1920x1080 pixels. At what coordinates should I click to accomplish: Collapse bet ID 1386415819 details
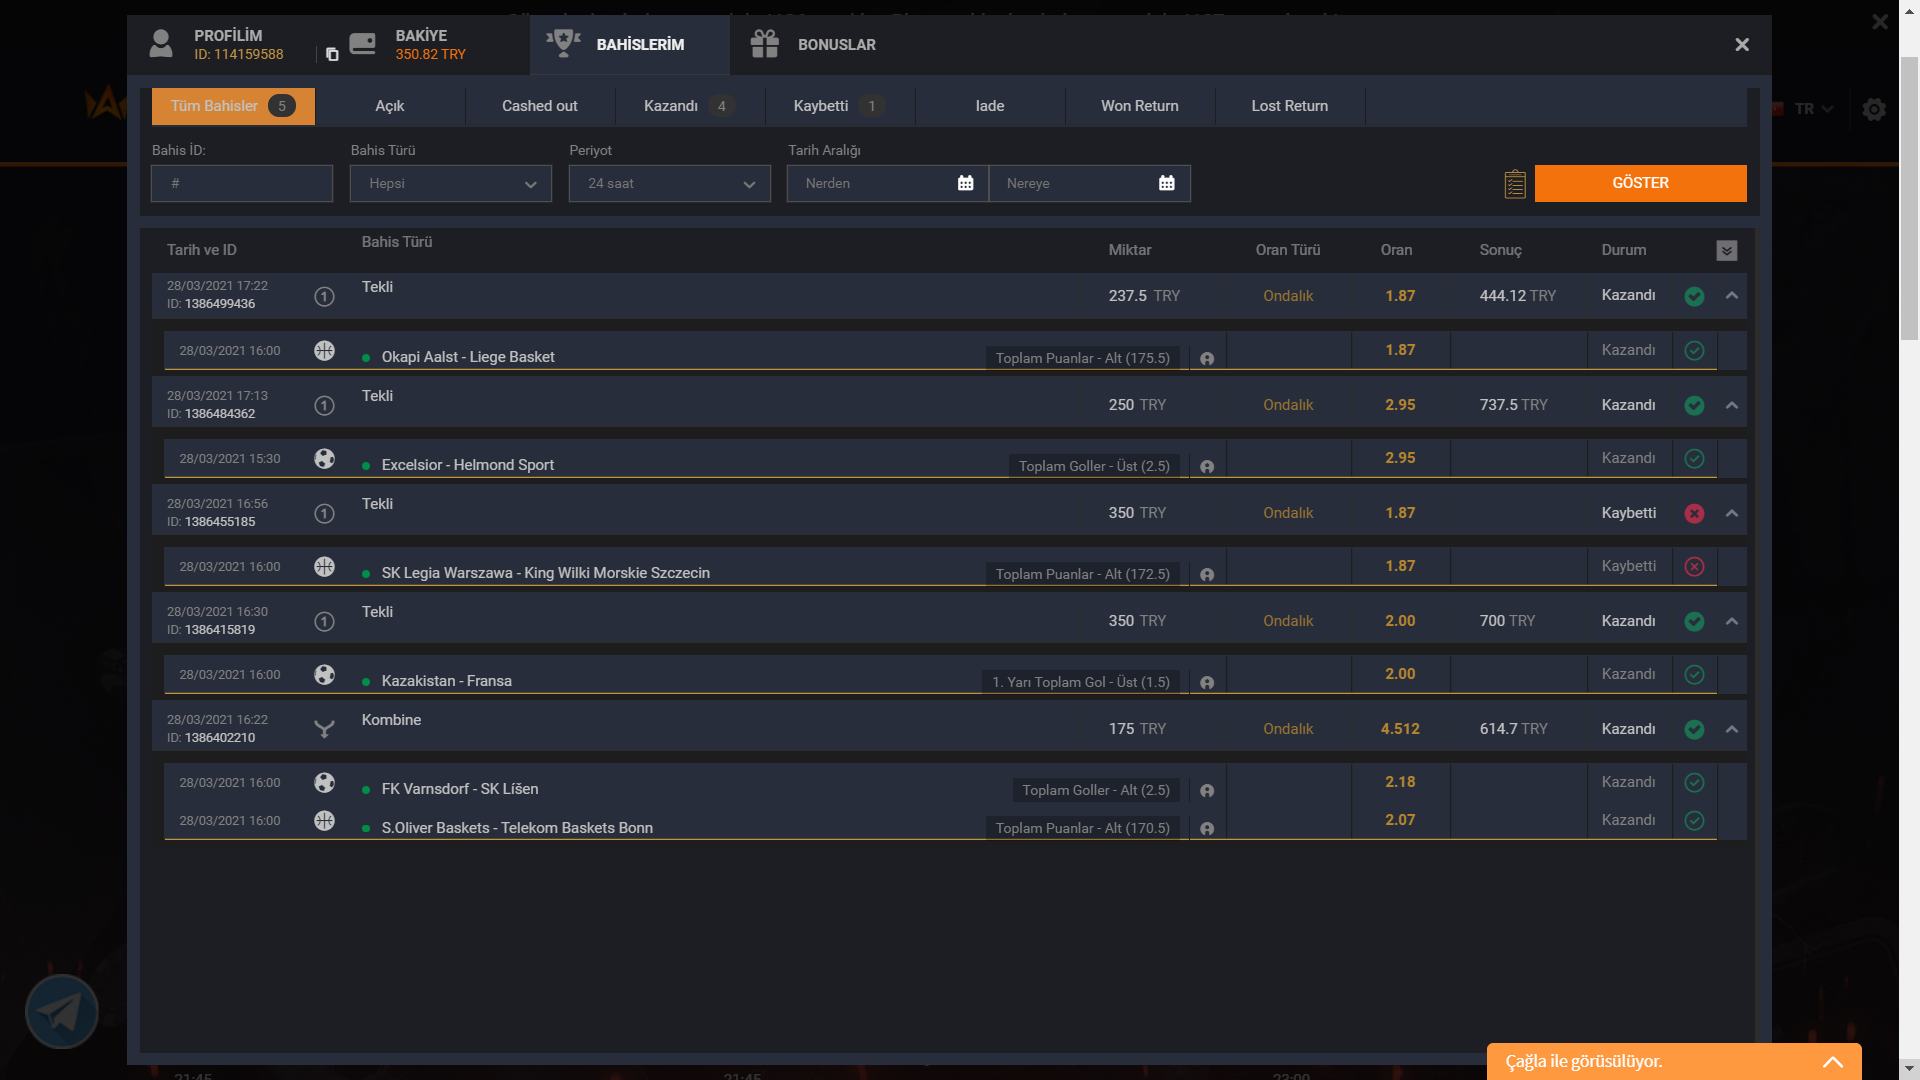[x=1732, y=621]
